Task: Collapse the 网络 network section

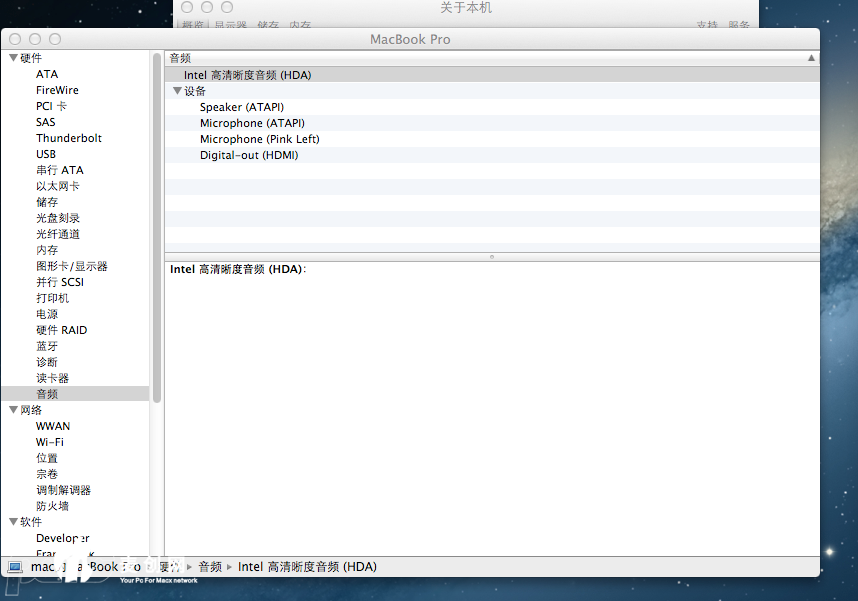Action: click(x=13, y=410)
